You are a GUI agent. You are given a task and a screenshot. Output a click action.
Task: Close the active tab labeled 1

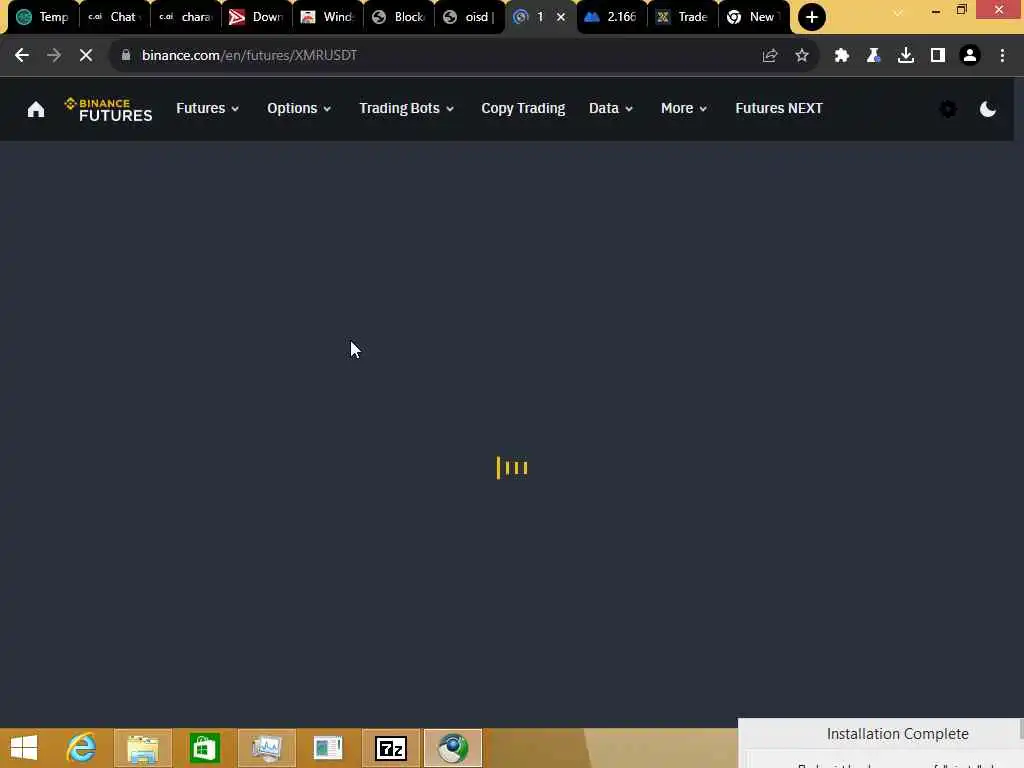(560, 17)
